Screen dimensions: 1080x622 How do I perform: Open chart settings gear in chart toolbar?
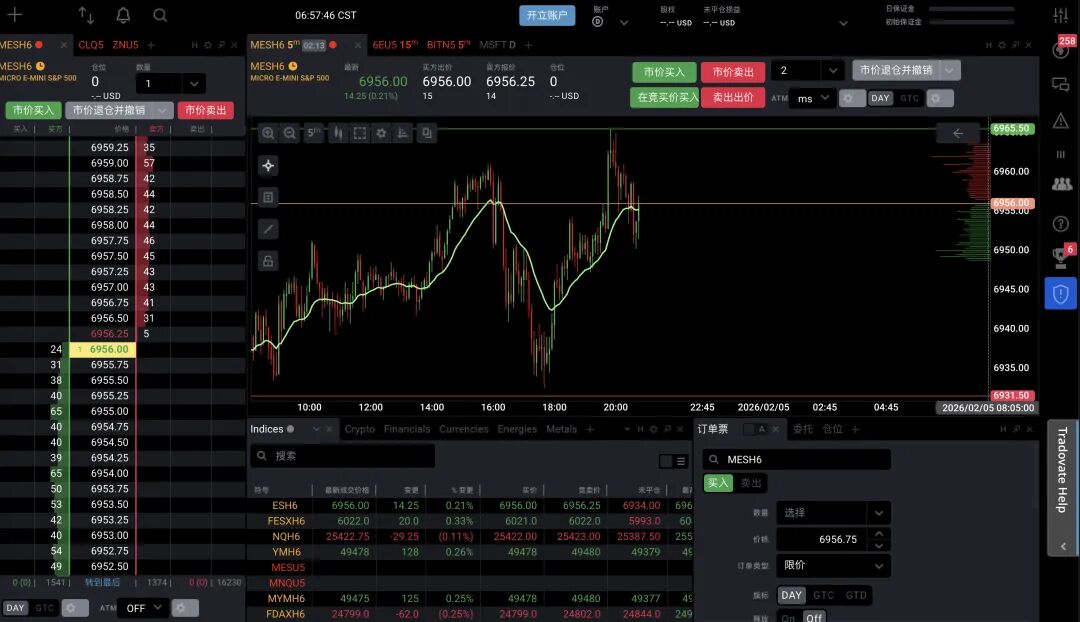(381, 133)
